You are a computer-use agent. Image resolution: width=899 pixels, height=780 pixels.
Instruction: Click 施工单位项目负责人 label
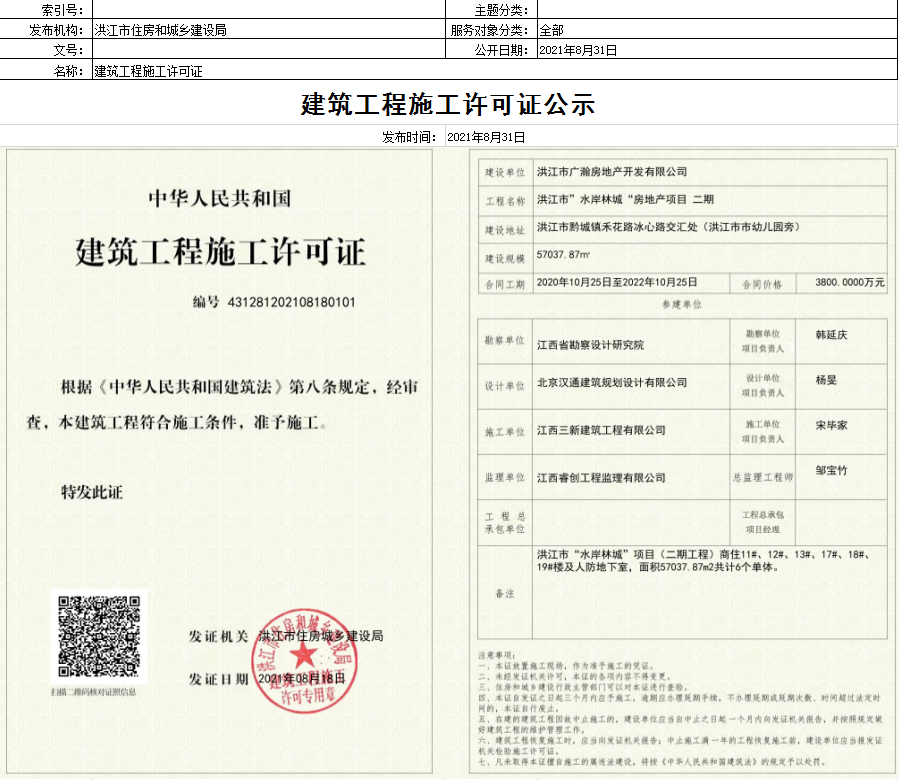tap(763, 432)
